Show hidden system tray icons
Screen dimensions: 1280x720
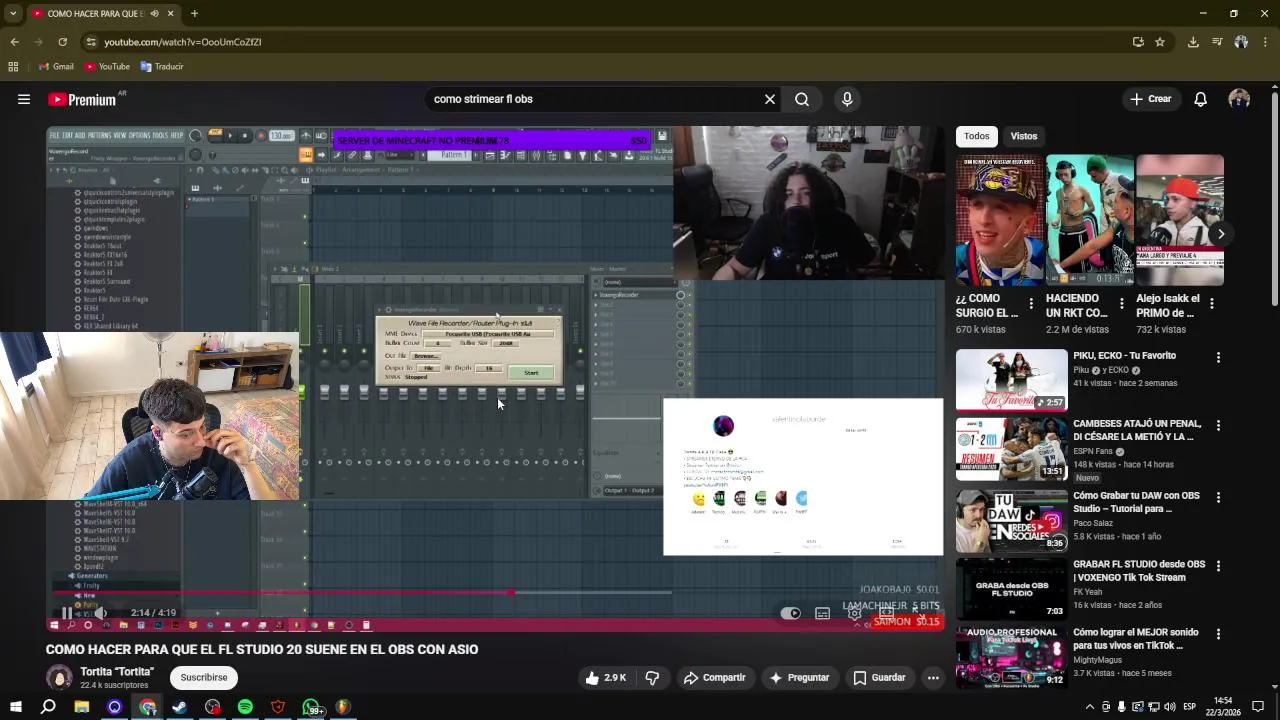1090,707
